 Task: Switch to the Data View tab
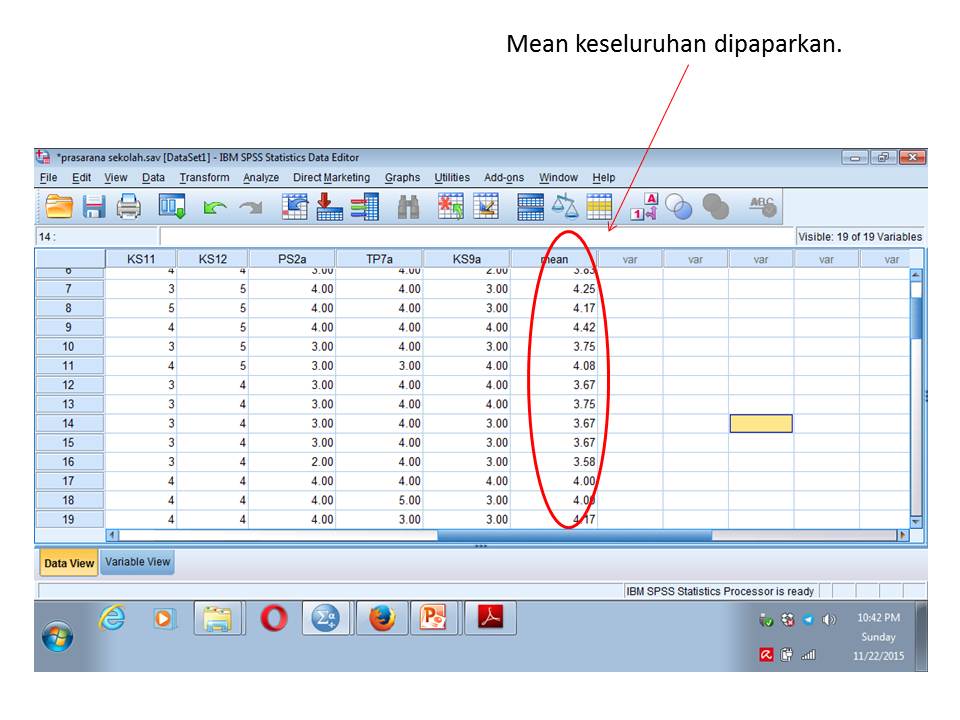point(69,563)
